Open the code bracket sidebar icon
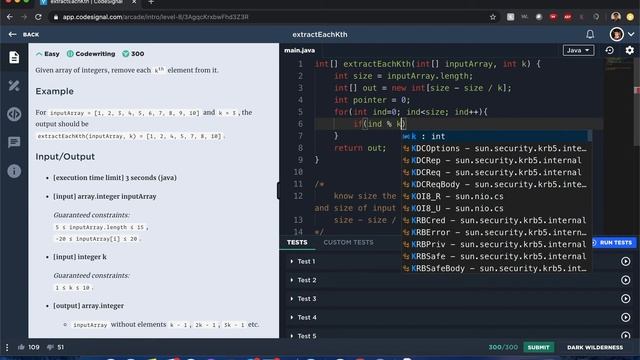 (14, 114)
